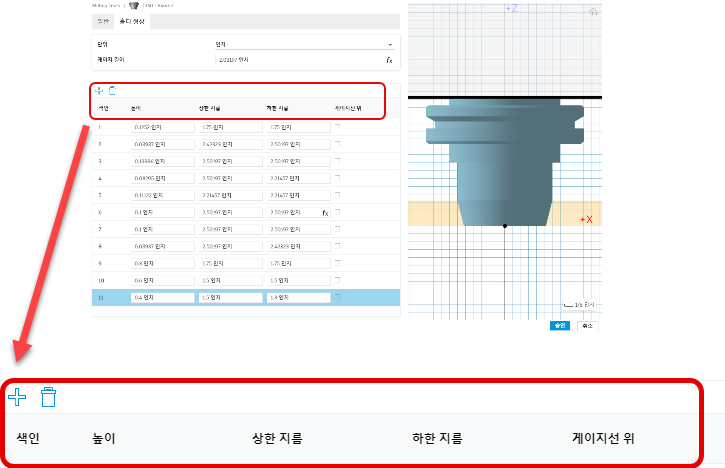Toggle the gage line checkbox in row 5
Viewport: 725px width, 468px height.
coord(338,195)
